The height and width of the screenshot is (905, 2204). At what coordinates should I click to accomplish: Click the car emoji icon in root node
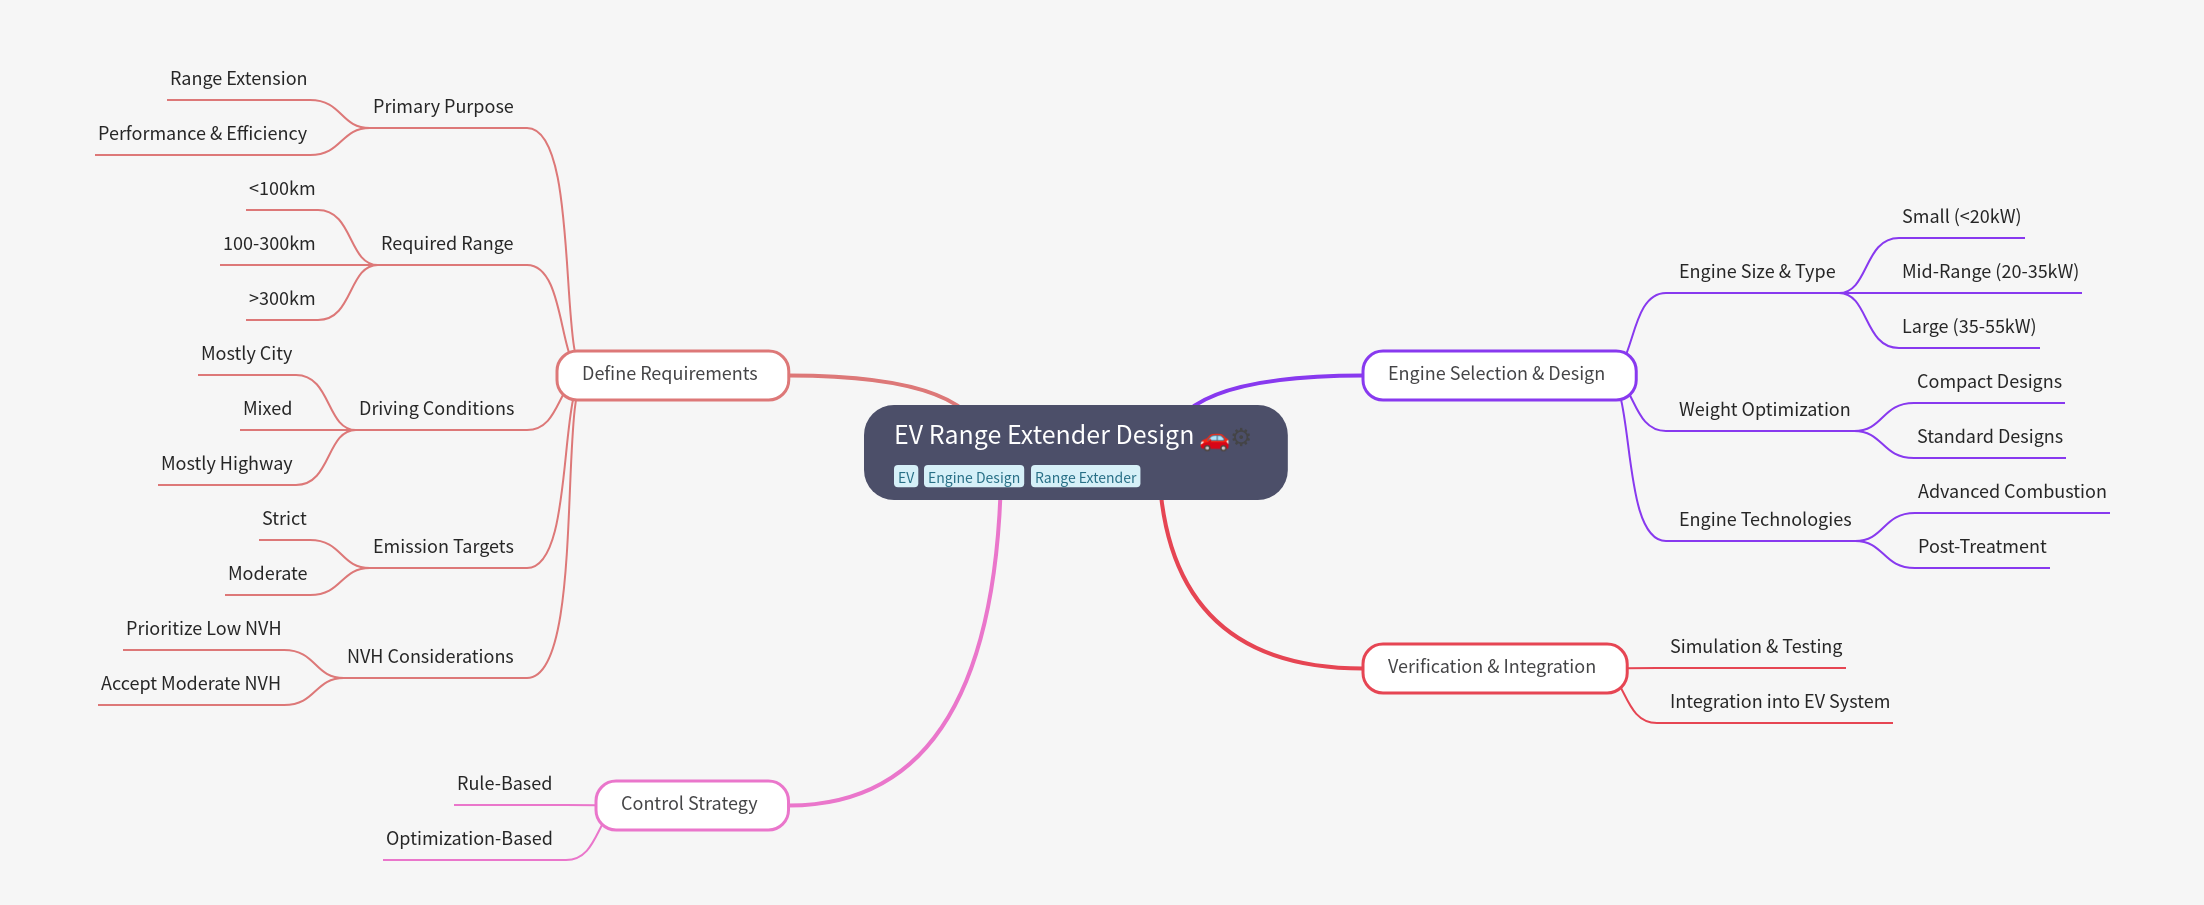click(1214, 438)
